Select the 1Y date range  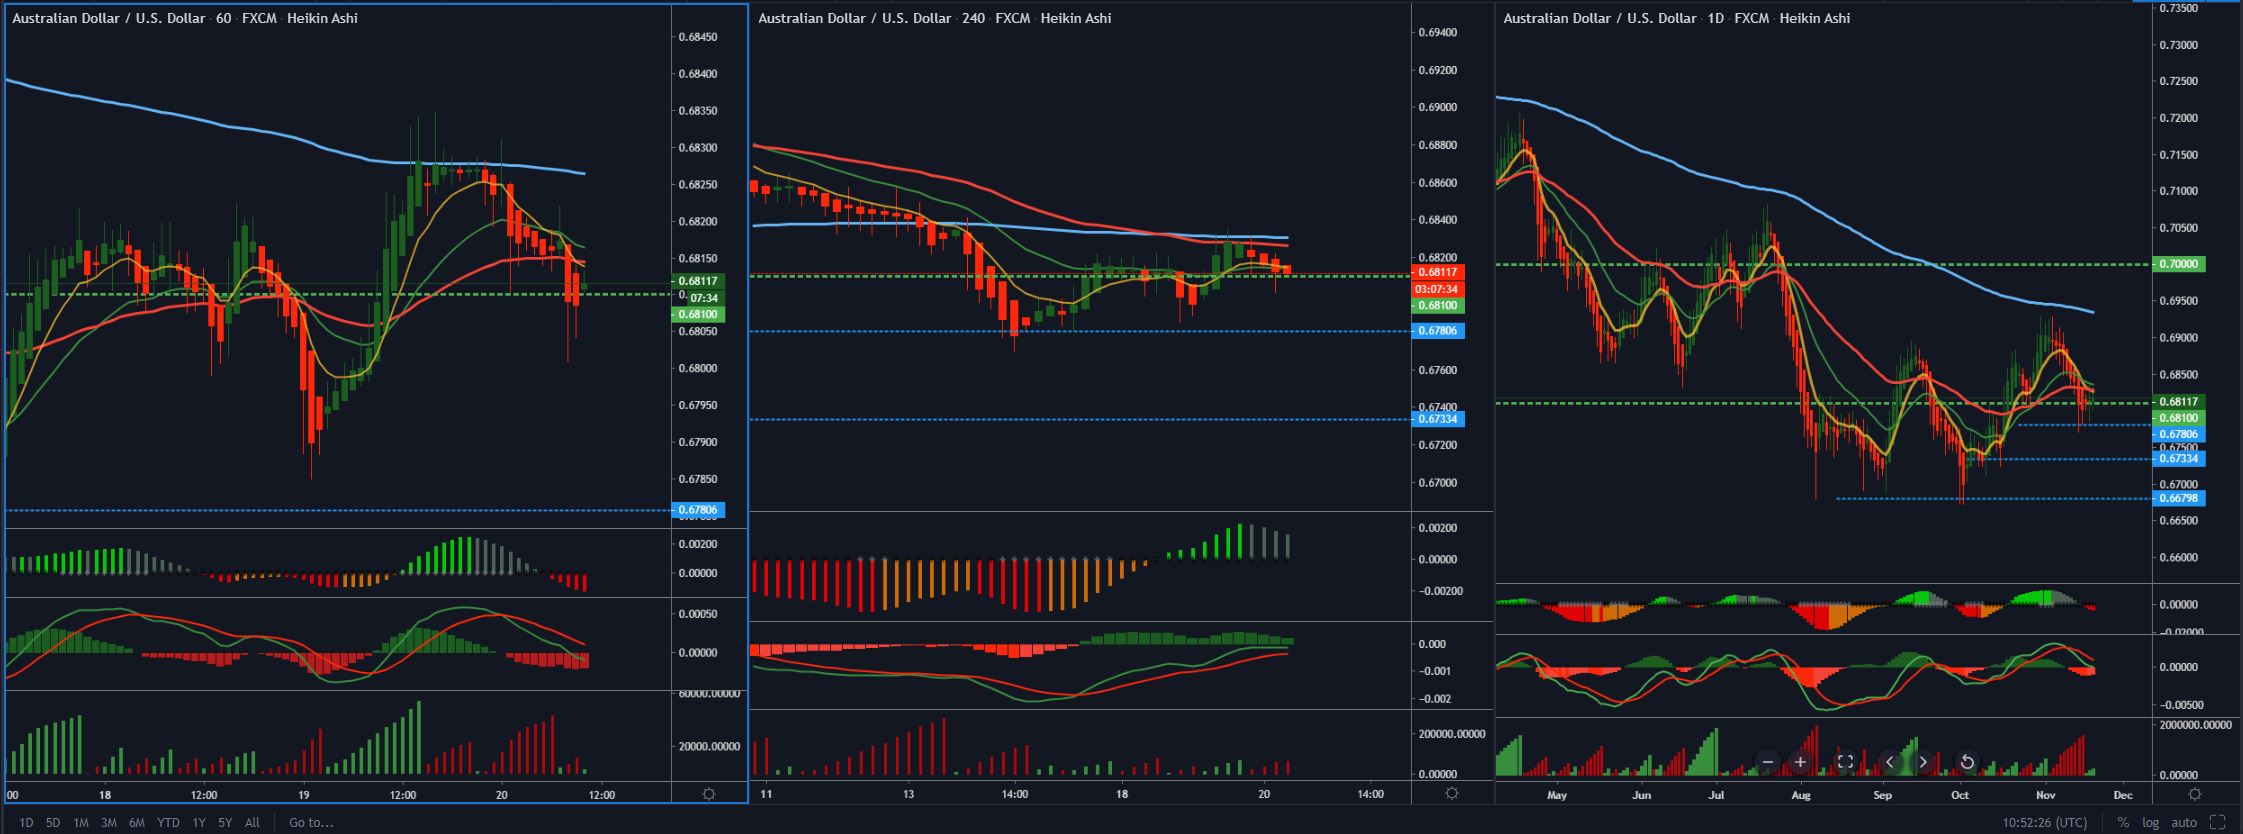199,823
